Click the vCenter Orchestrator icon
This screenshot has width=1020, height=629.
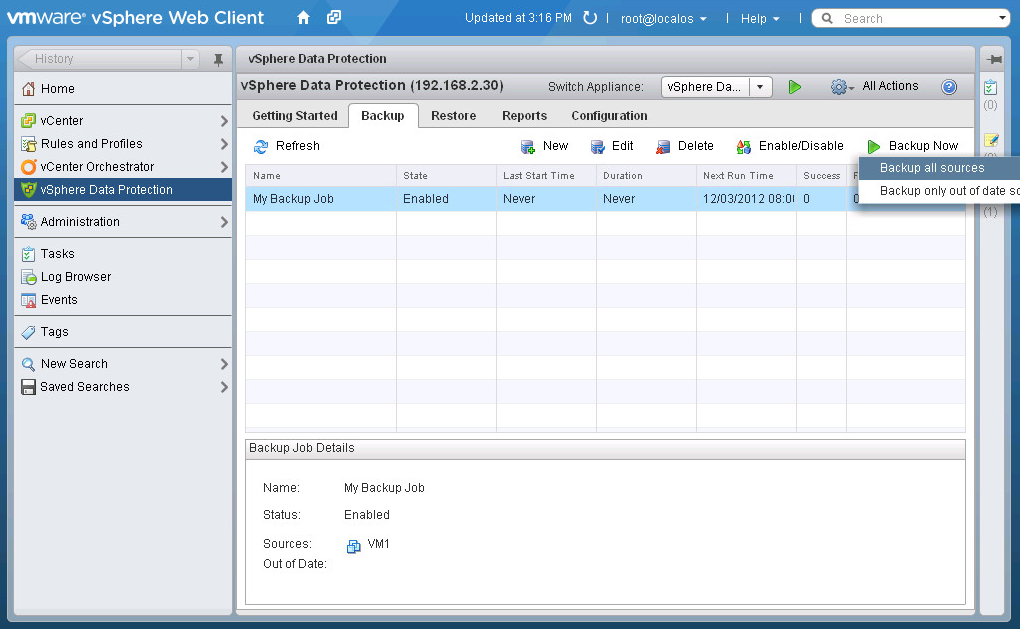click(x=28, y=167)
